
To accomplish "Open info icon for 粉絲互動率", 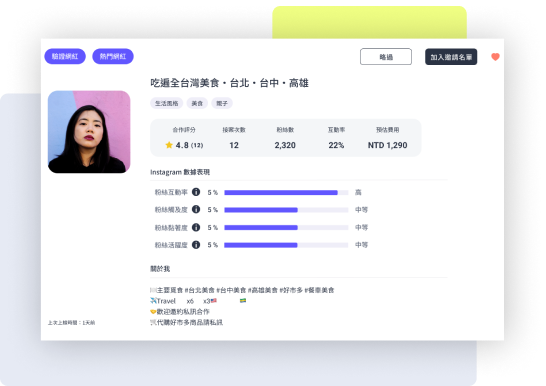I will (196, 192).
